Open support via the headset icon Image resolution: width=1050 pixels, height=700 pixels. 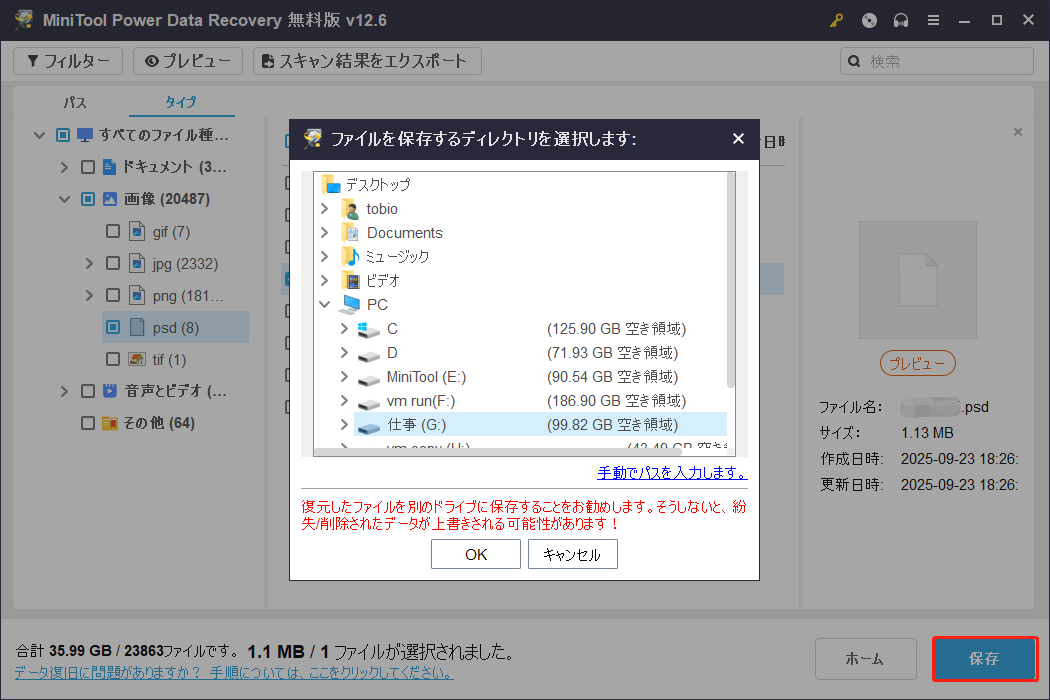tap(901, 20)
